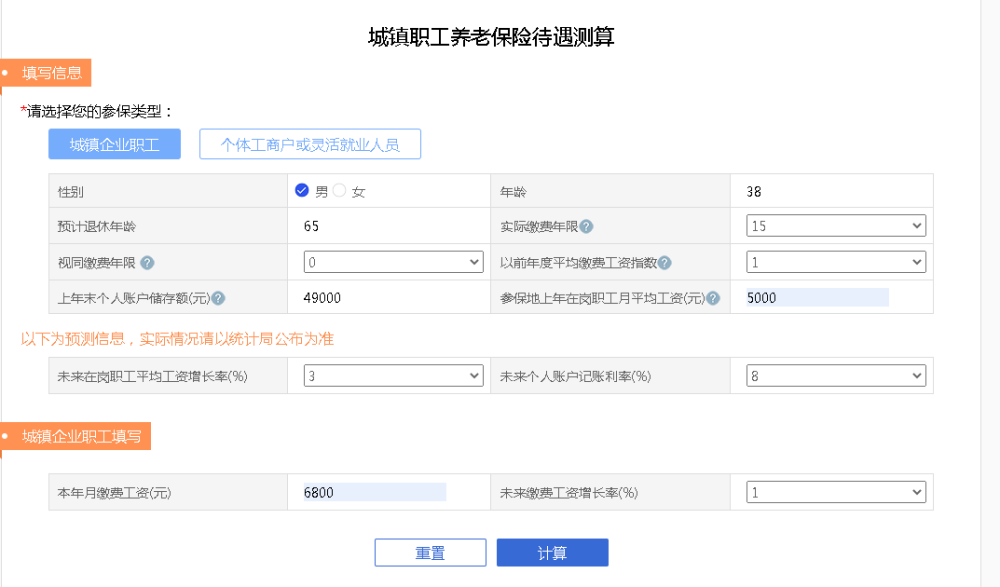Choose the 女 gender radio button
Image resolution: width=1000 pixels, height=587 pixels.
[339, 190]
